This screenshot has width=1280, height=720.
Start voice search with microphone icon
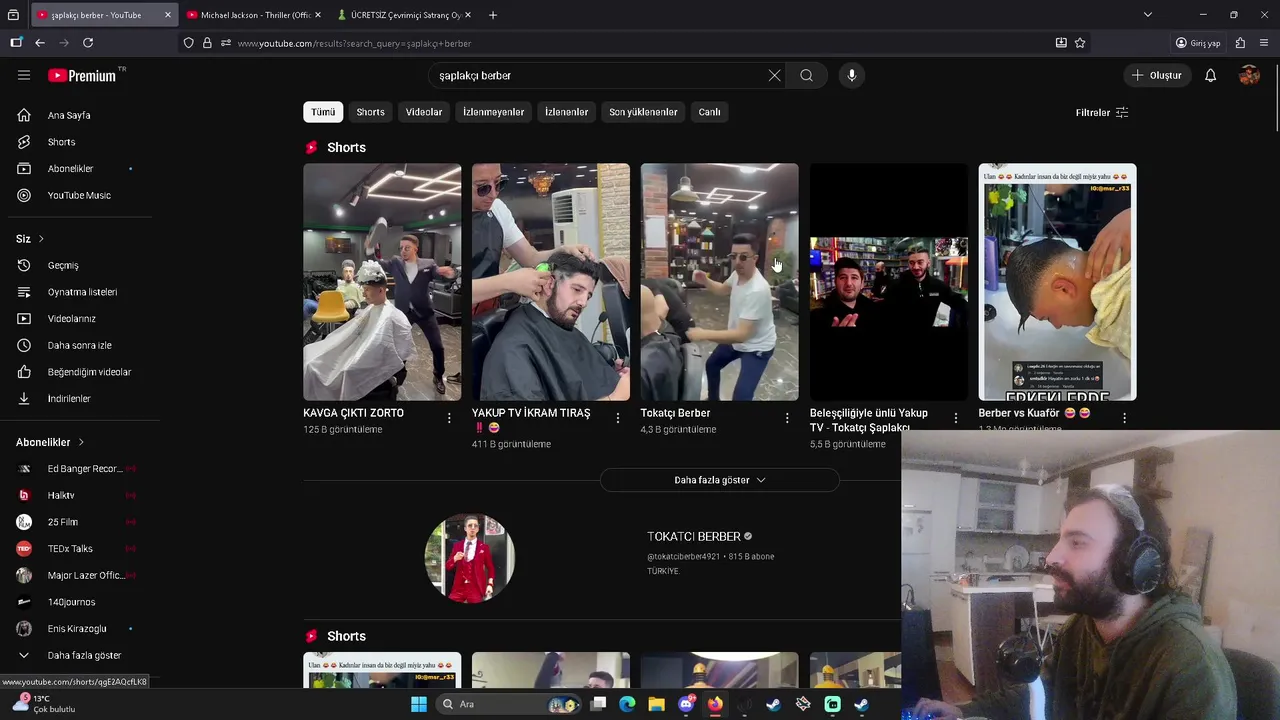coord(852,75)
